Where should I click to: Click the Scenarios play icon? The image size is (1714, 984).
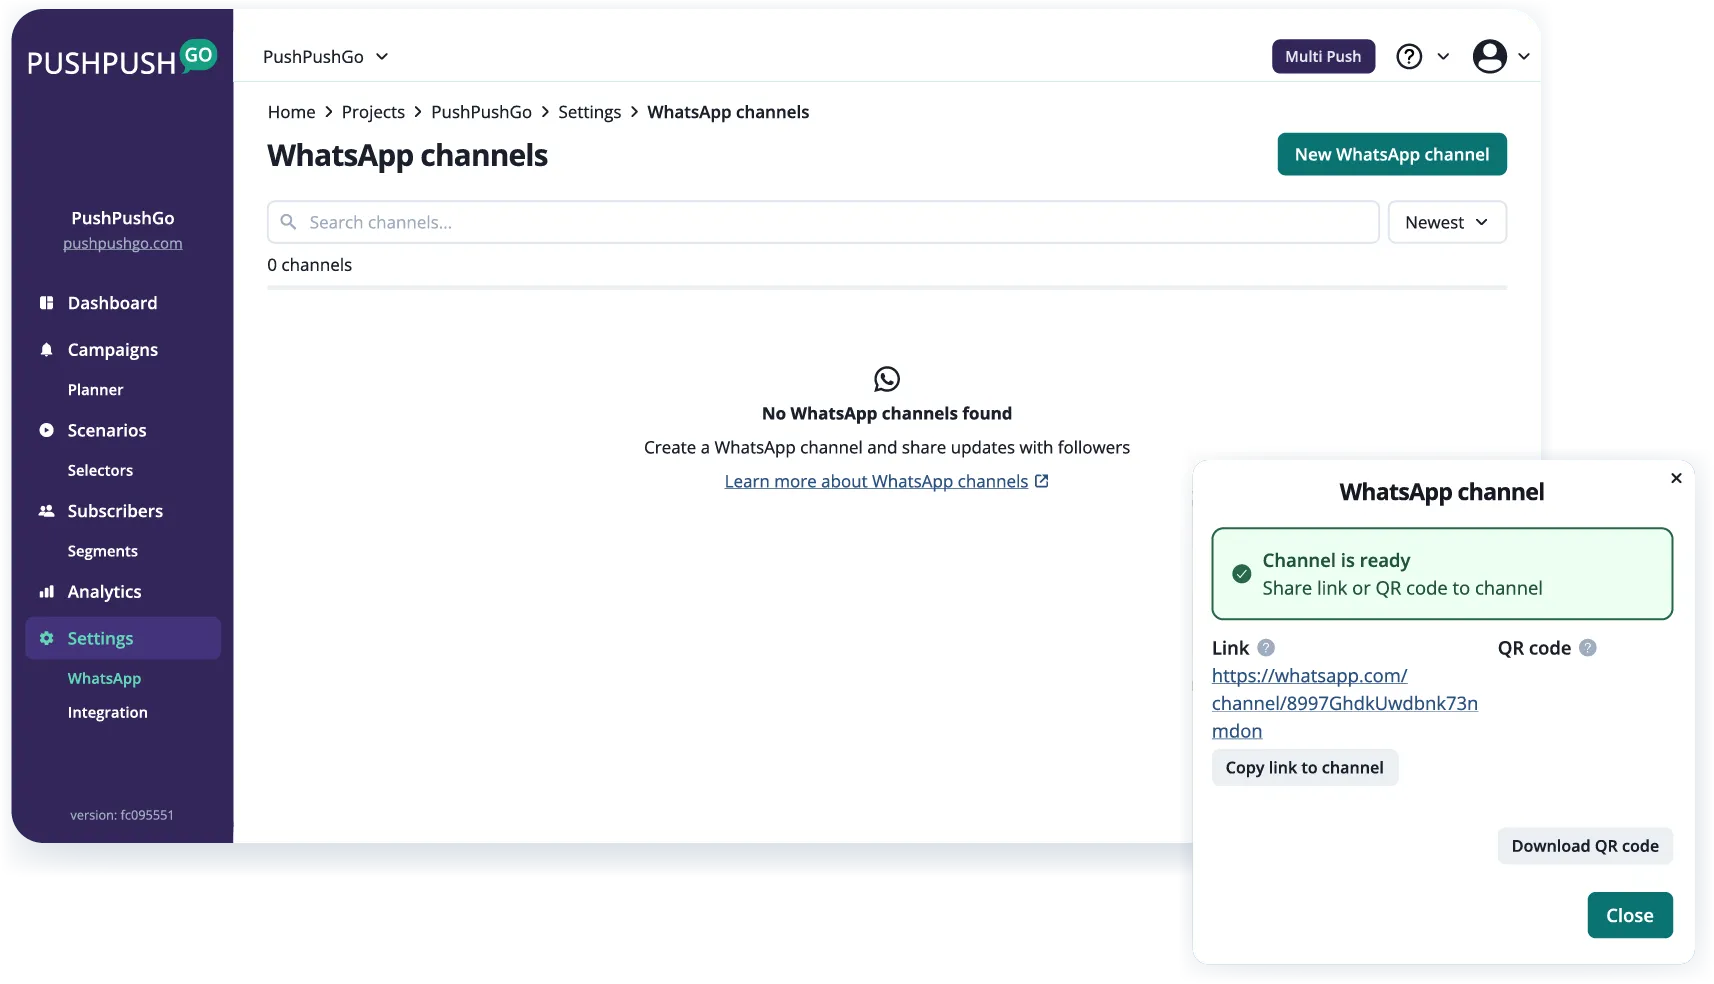pyautogui.click(x=46, y=431)
